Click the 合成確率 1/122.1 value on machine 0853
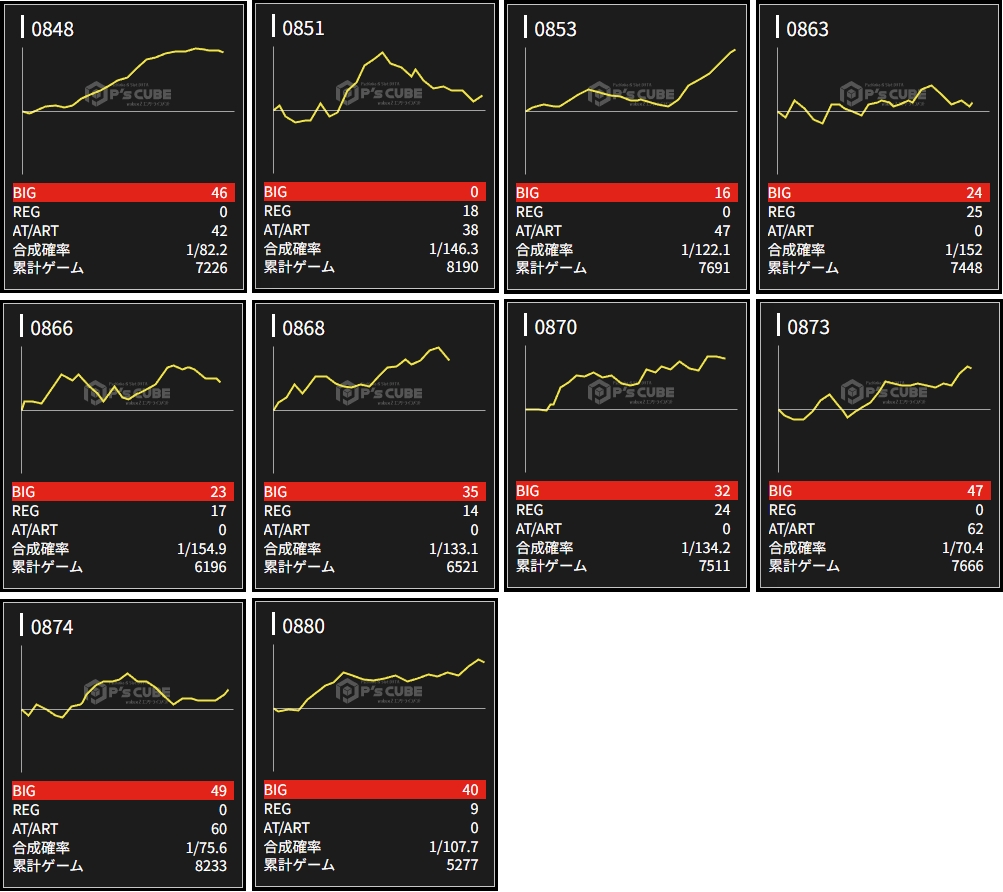The height and width of the screenshot is (892, 1003). pyautogui.click(x=705, y=249)
